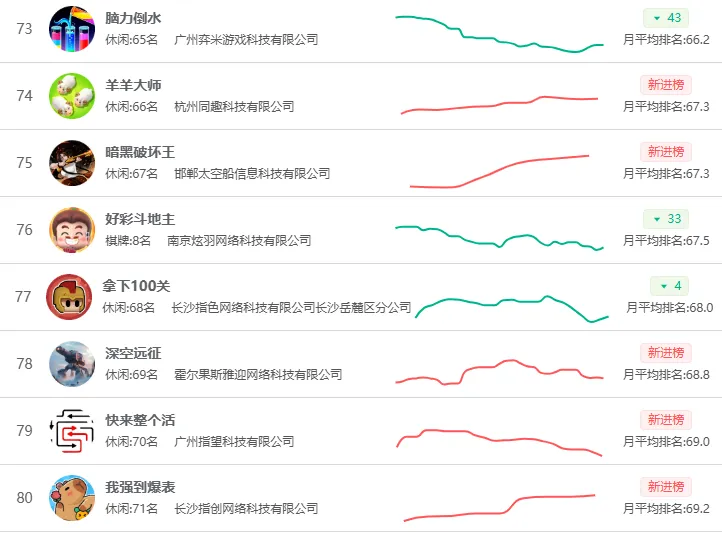Screen dimensions: 722x539
Task: Click the 棋牌:8名 category label
Action: click(x=128, y=241)
